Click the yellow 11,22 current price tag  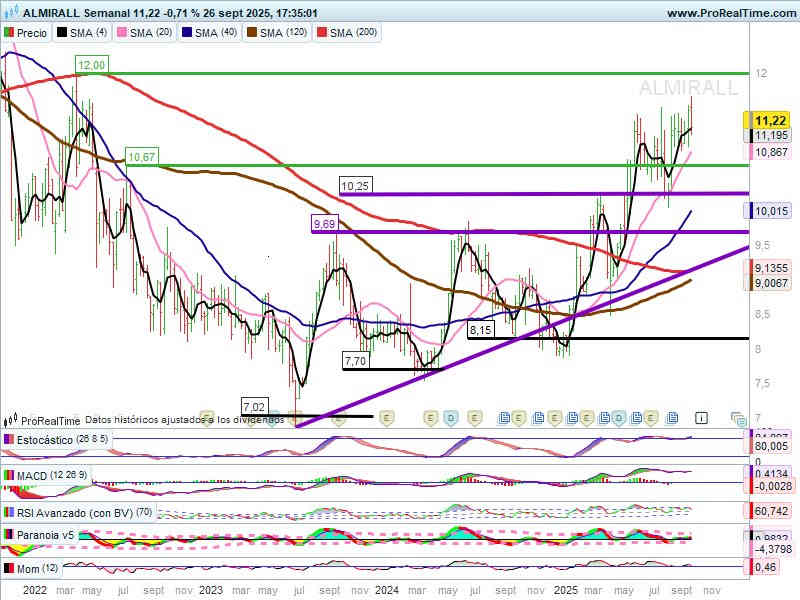click(x=767, y=121)
